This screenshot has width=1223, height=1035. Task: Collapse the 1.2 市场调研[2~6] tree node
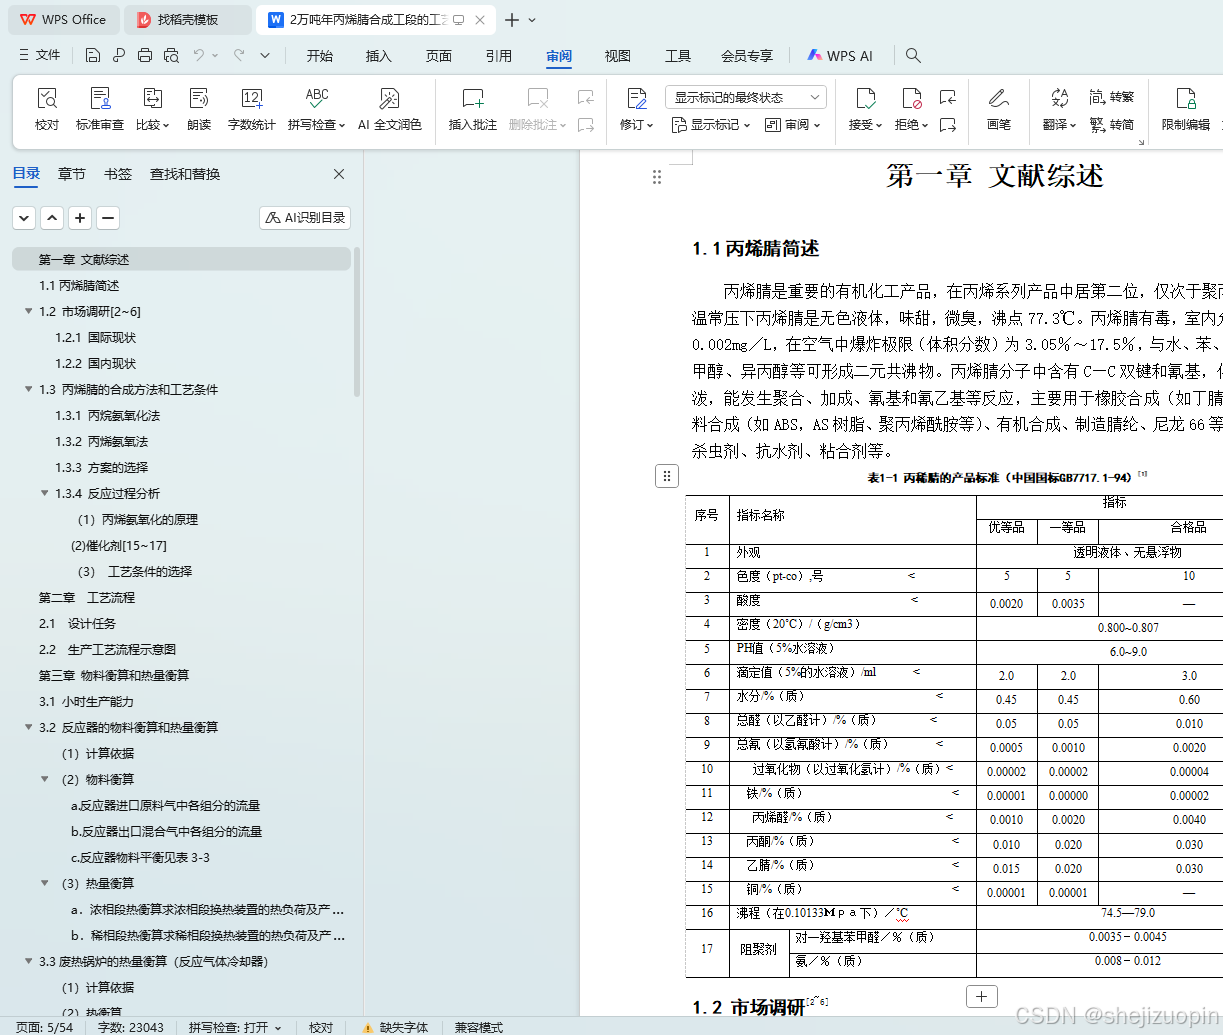pyautogui.click(x=28, y=311)
